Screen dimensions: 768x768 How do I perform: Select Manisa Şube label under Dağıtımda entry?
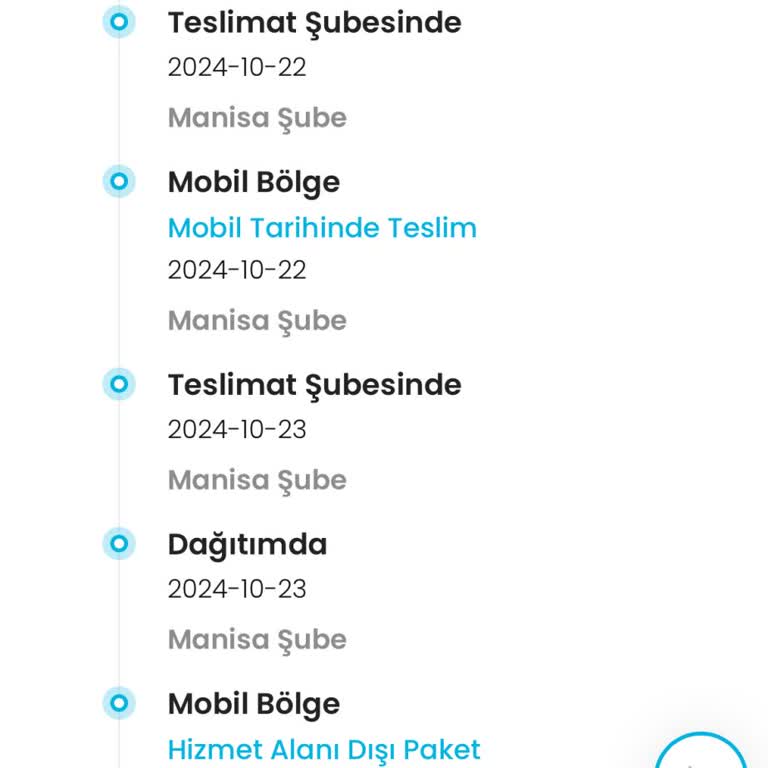click(257, 640)
